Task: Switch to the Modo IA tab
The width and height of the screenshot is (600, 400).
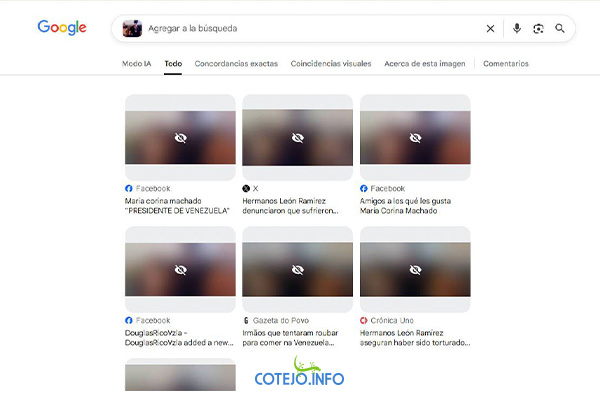Action: [x=137, y=64]
